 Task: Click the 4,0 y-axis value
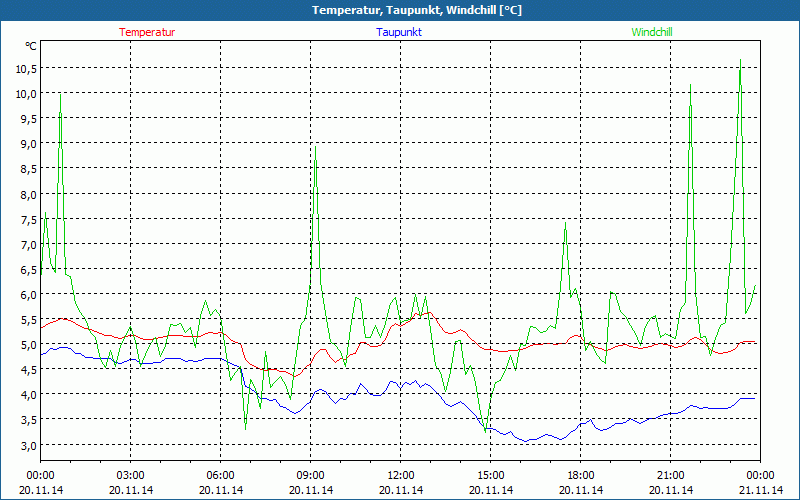coord(29,395)
